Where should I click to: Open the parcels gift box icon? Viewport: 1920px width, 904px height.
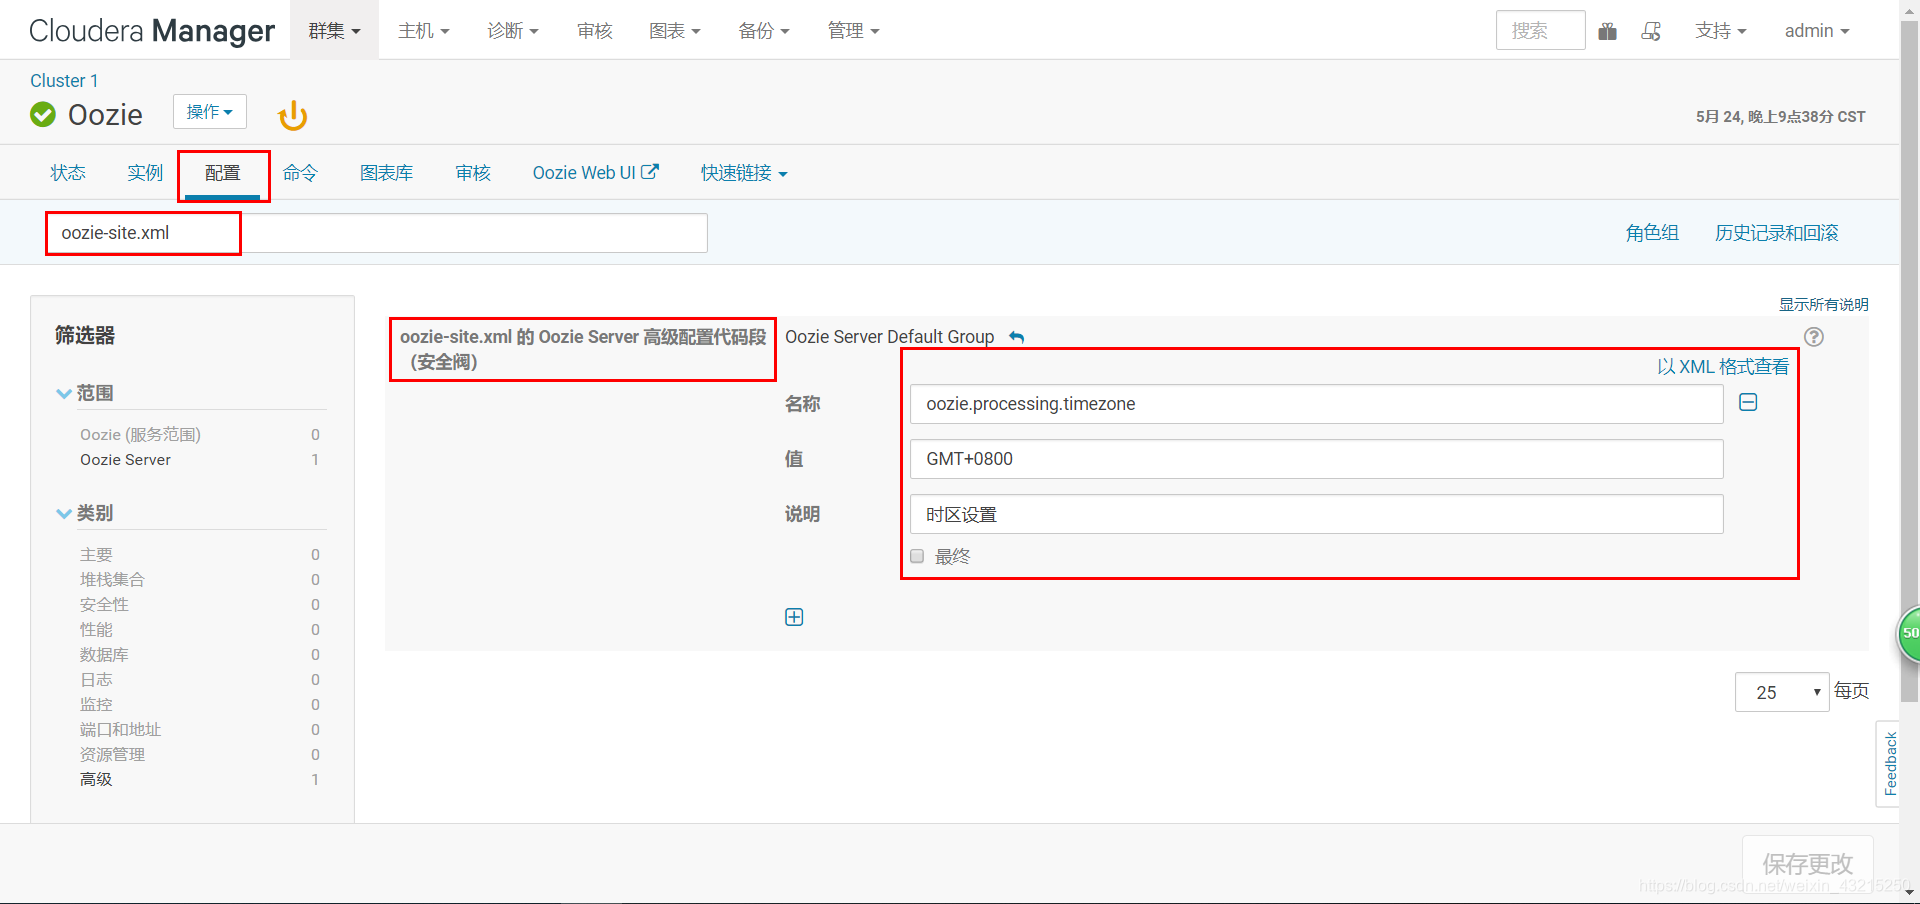click(x=1608, y=31)
